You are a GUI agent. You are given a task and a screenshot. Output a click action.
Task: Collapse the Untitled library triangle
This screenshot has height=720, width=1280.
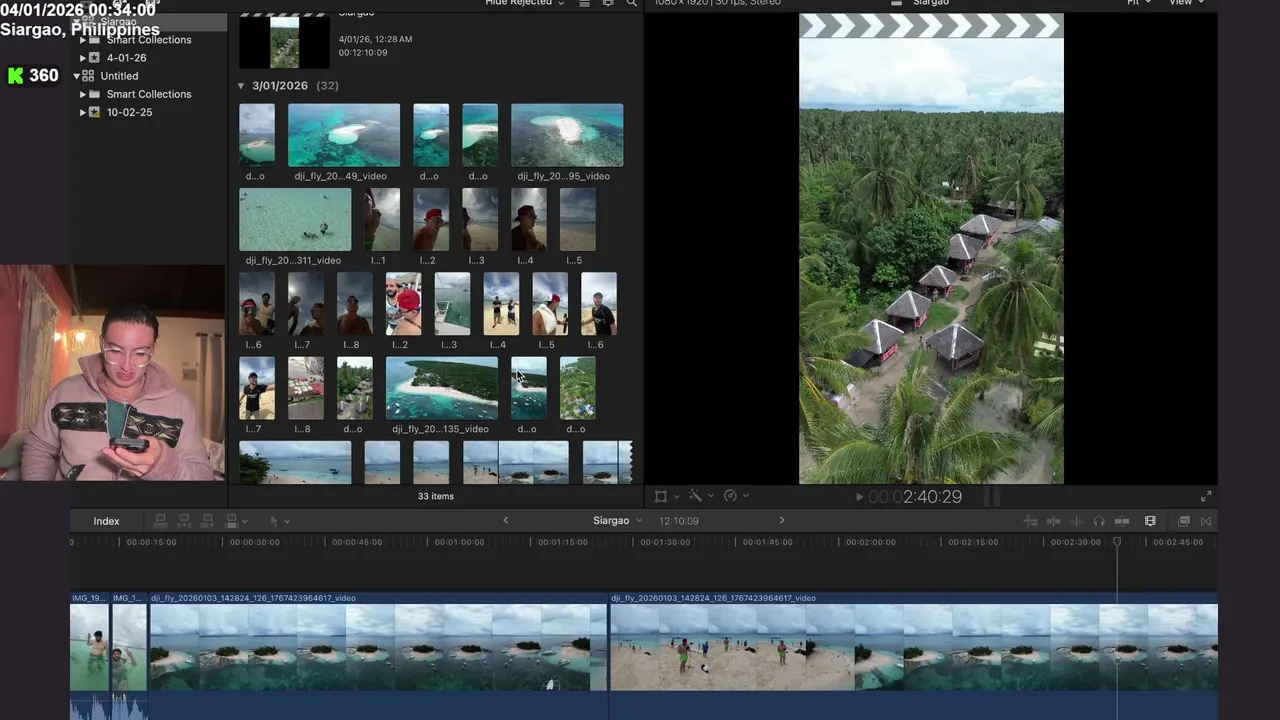point(76,76)
